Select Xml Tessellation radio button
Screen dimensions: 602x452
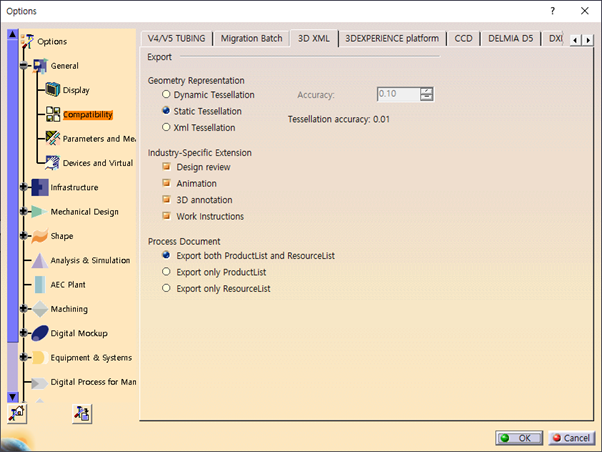point(166,127)
